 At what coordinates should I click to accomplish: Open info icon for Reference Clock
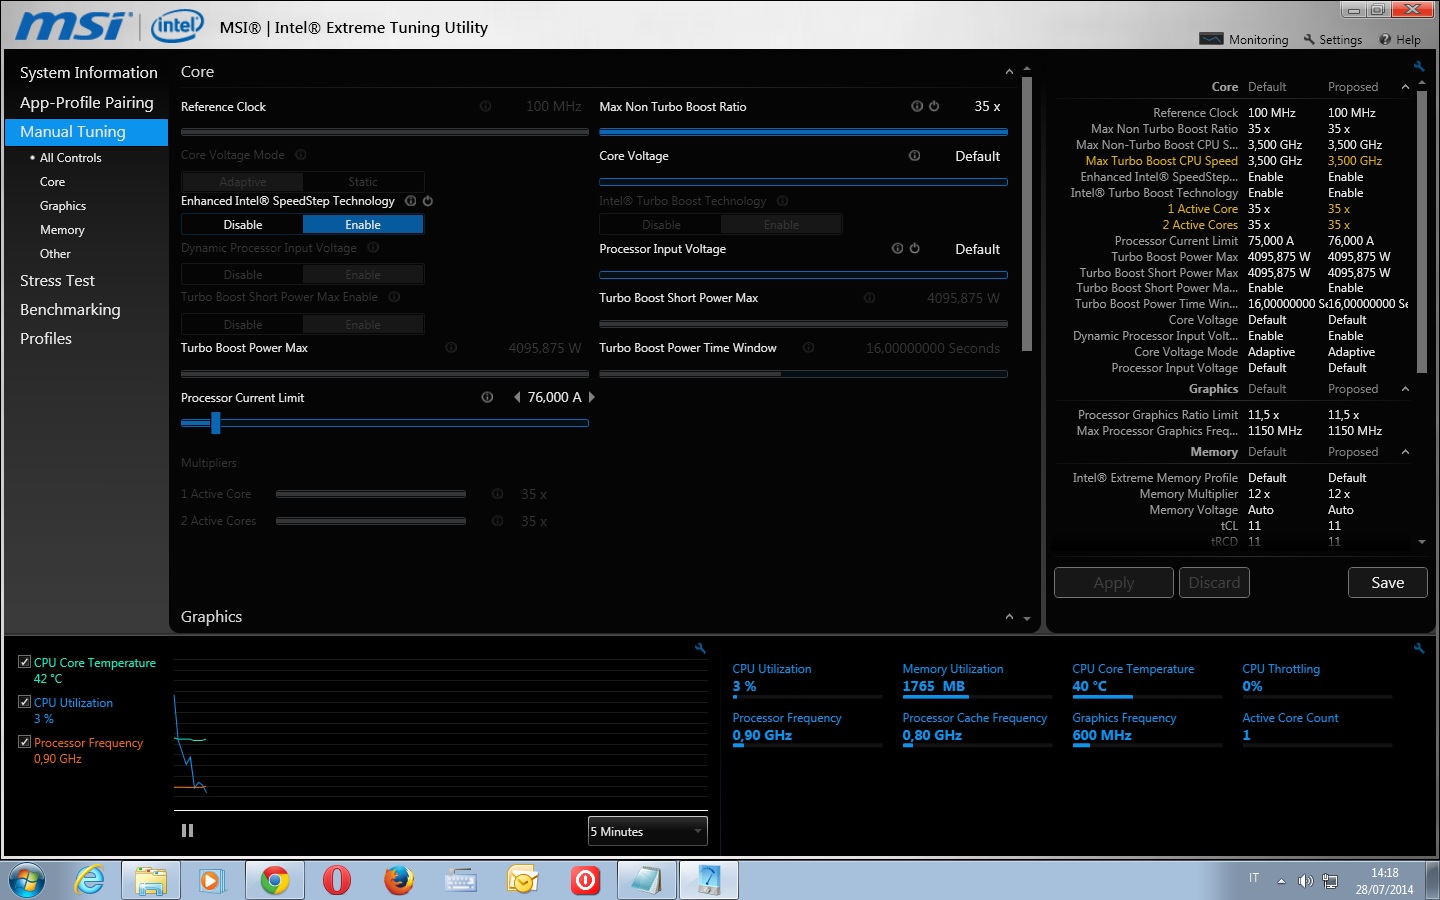click(x=485, y=106)
